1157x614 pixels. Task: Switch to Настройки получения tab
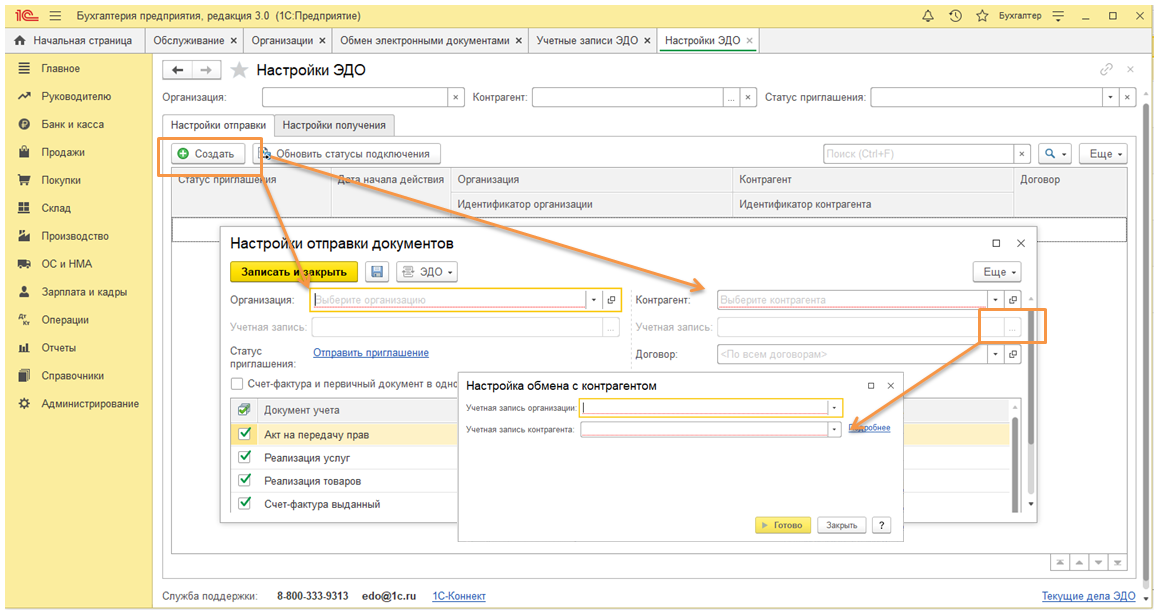(x=334, y=125)
